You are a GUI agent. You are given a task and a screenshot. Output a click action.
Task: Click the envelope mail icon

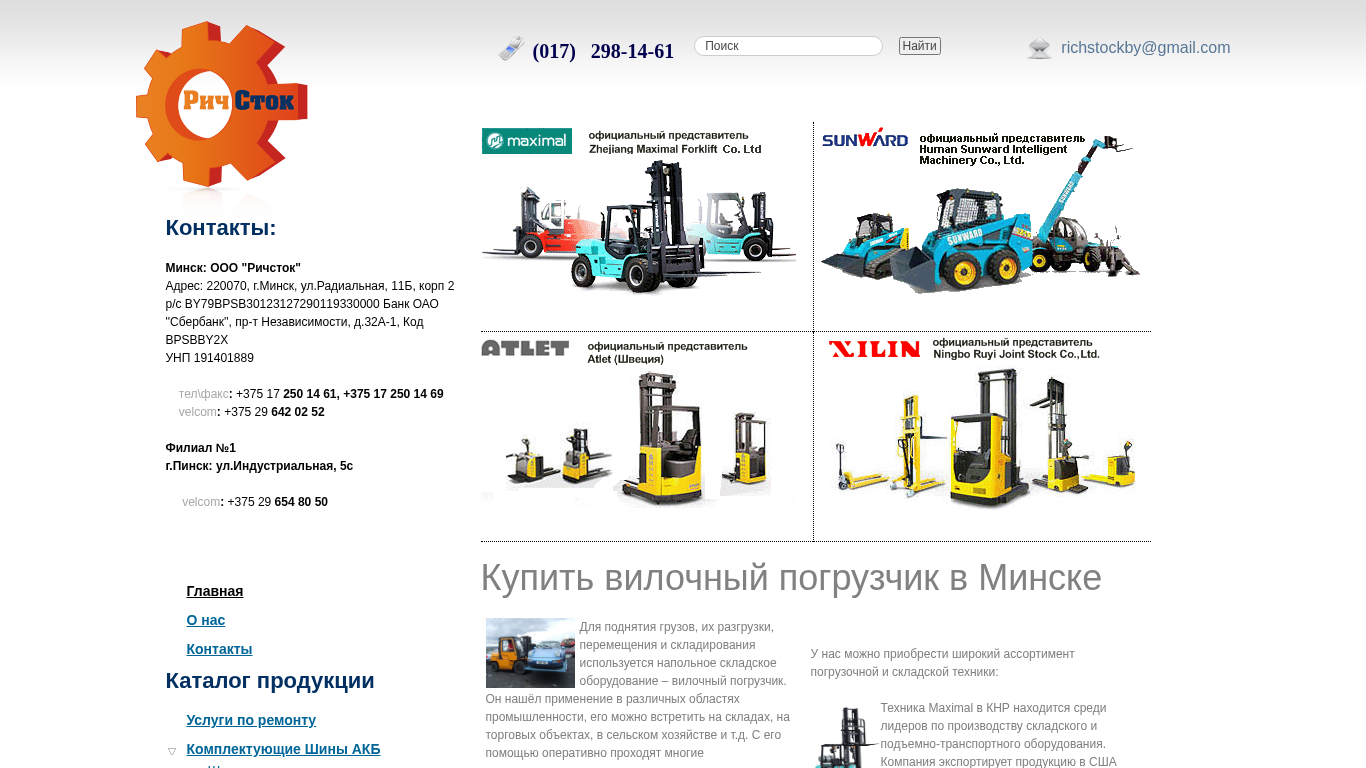(x=1040, y=48)
